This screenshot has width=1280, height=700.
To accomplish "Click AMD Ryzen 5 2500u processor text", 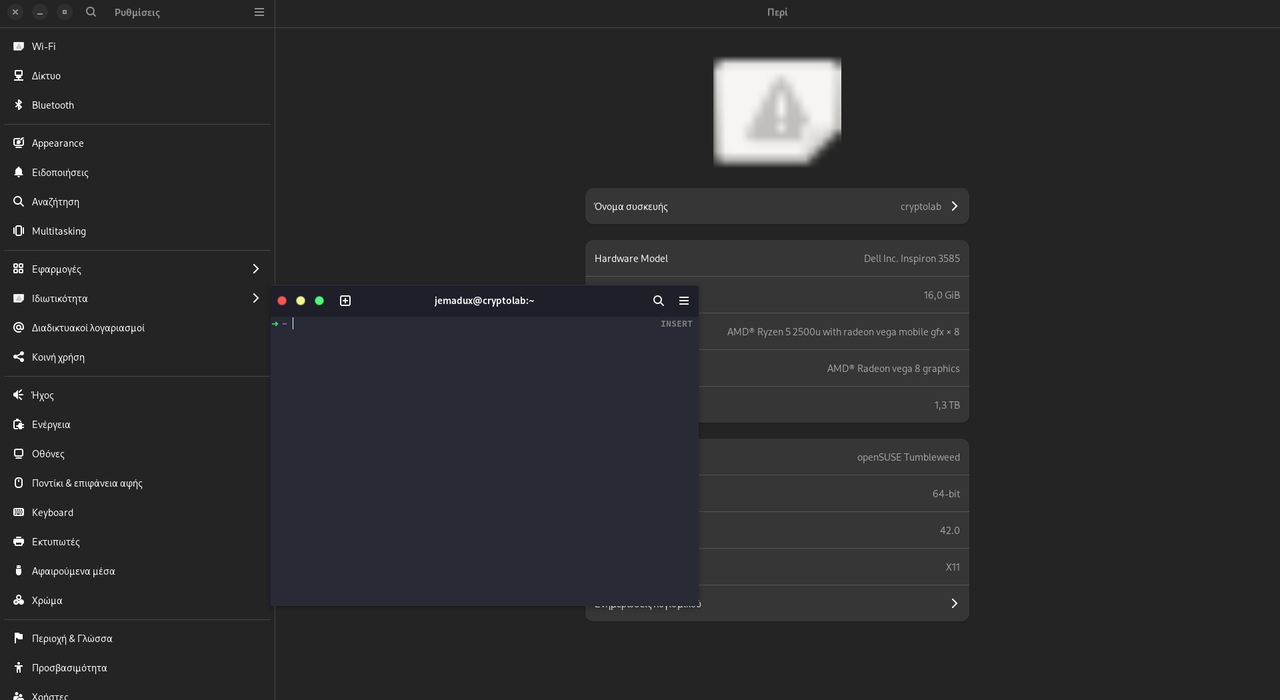I will 843,332.
